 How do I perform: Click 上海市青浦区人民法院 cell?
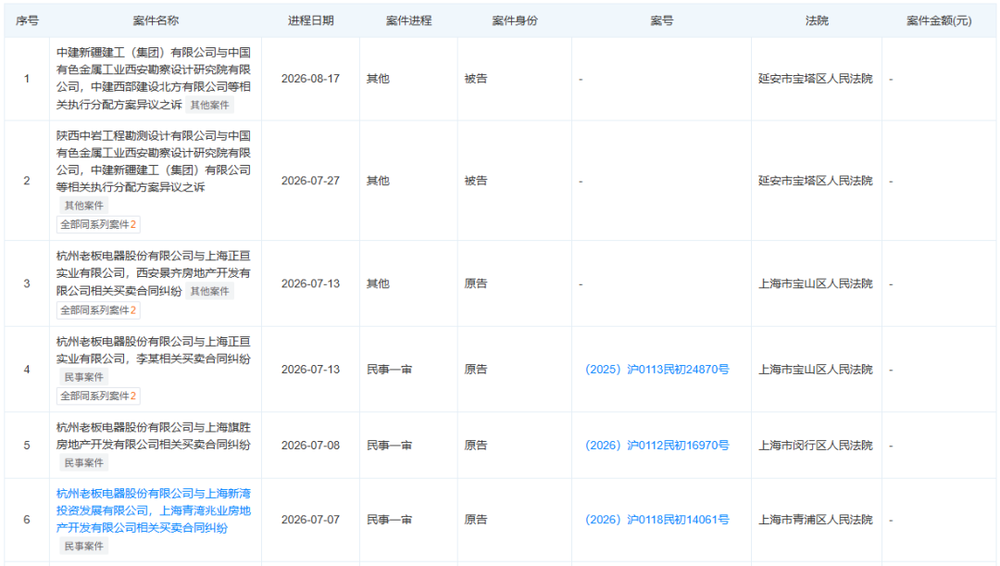pyautogui.click(x=815, y=519)
